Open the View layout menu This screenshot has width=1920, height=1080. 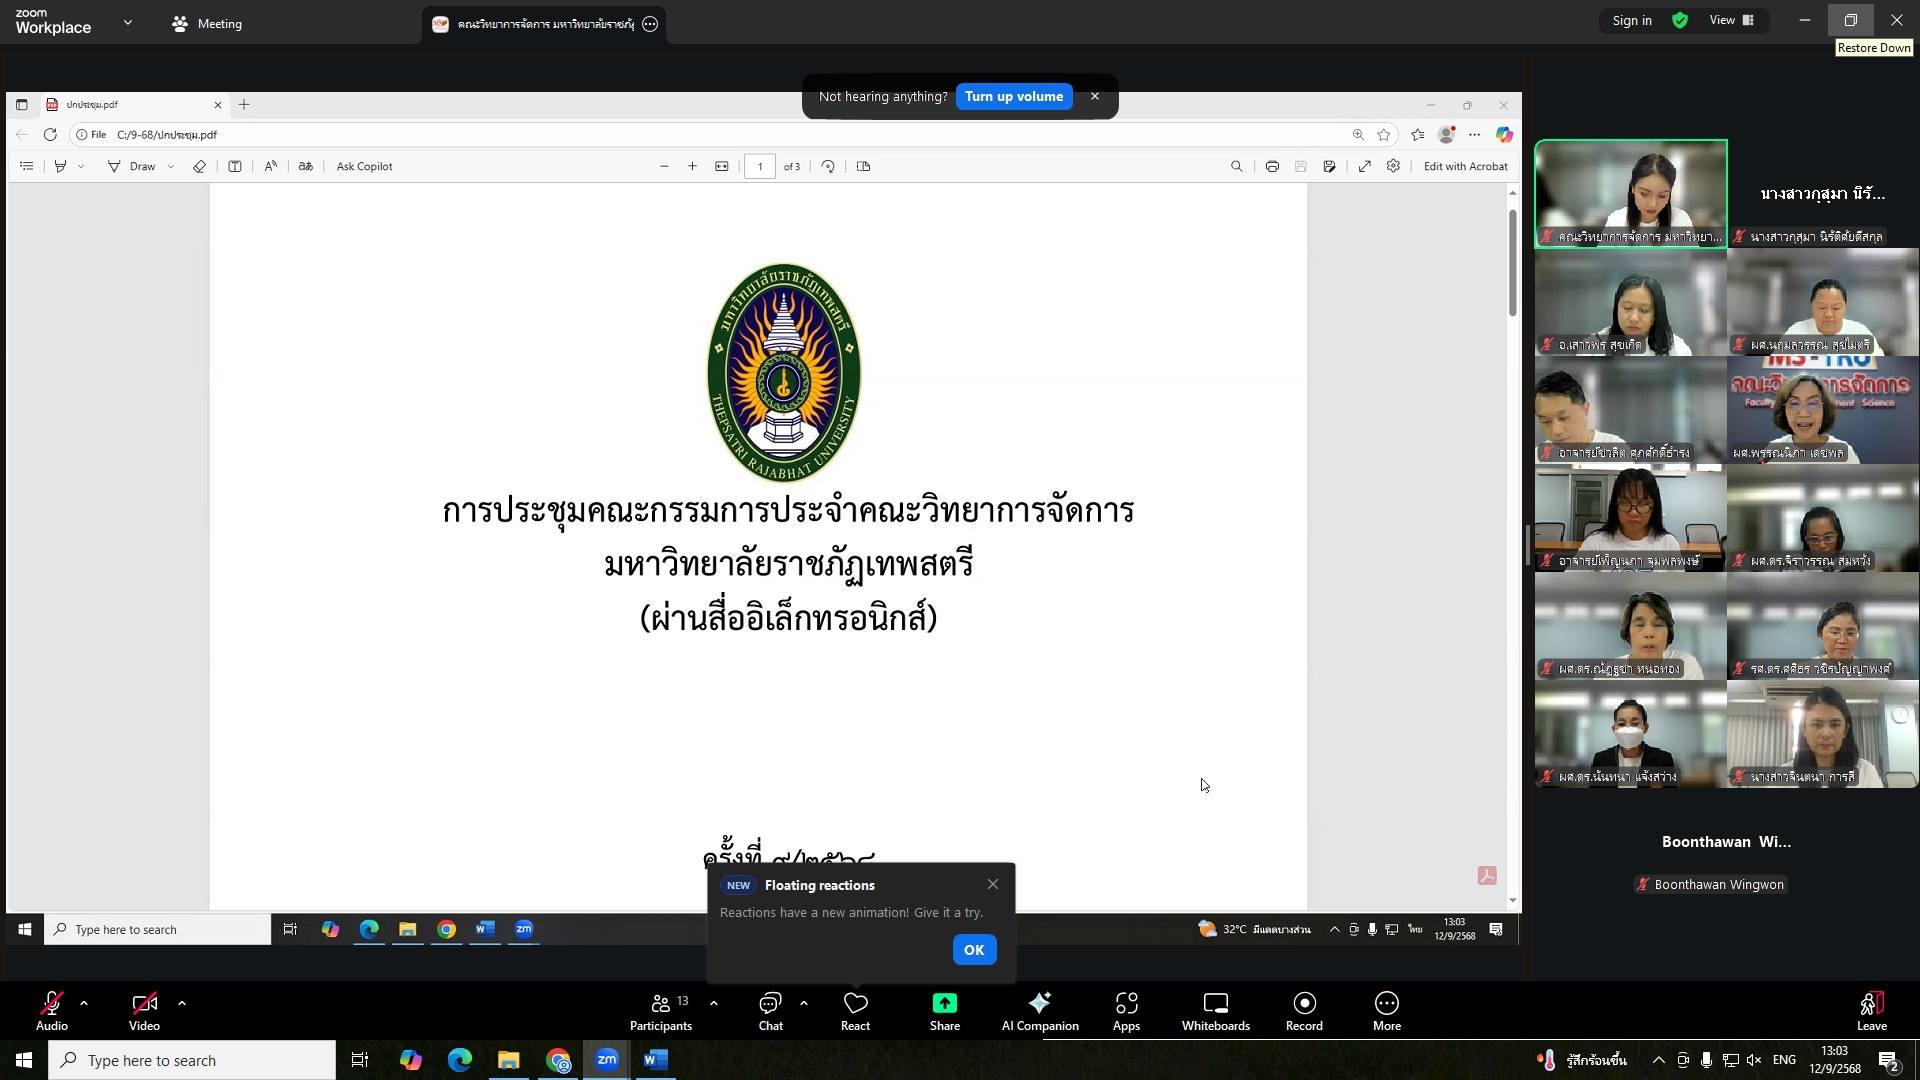(x=1732, y=20)
